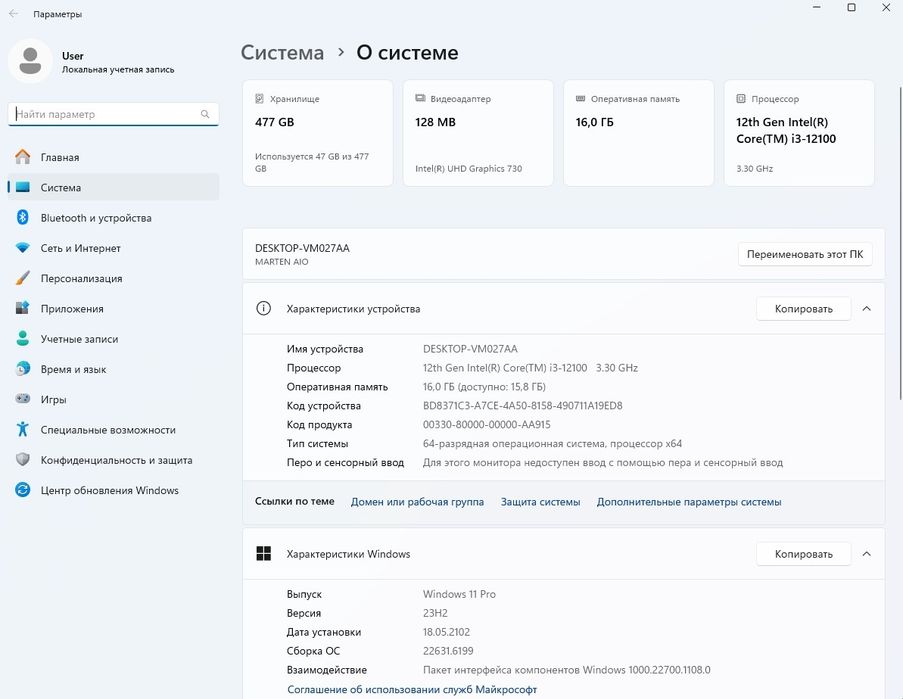Select OS build value 22631.6199

[448, 651]
